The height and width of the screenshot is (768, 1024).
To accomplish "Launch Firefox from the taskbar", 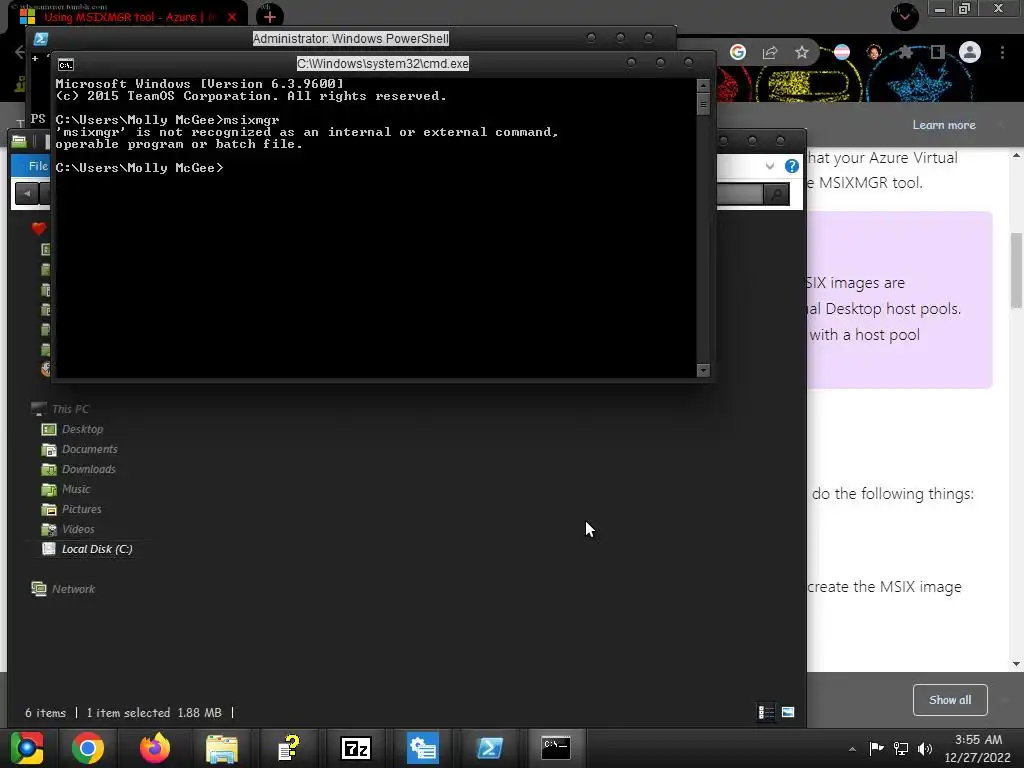I will 155,748.
